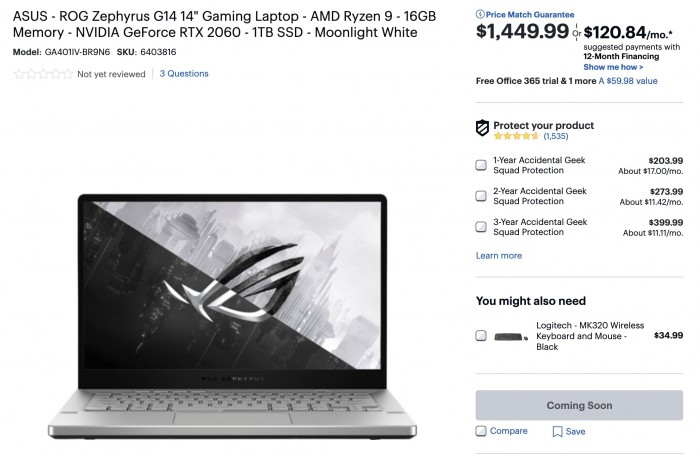Screen dimensions: 700x456
Task: Click the Price Match Guarantee link text
Action: point(531,15)
